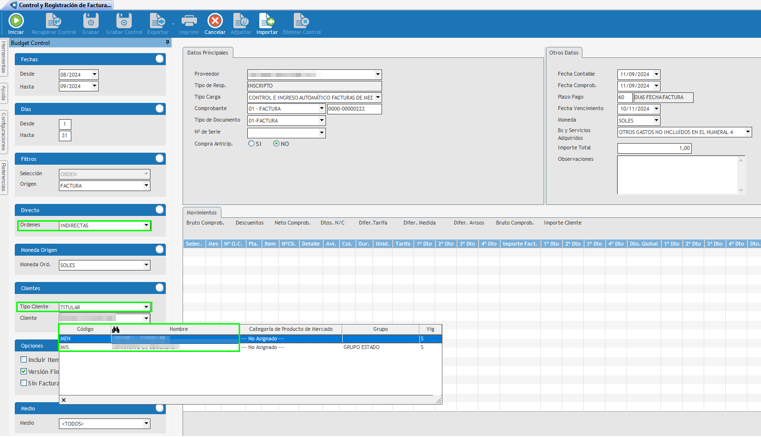Click the Importe Fact. column header
761x437 pixels.
519,244
